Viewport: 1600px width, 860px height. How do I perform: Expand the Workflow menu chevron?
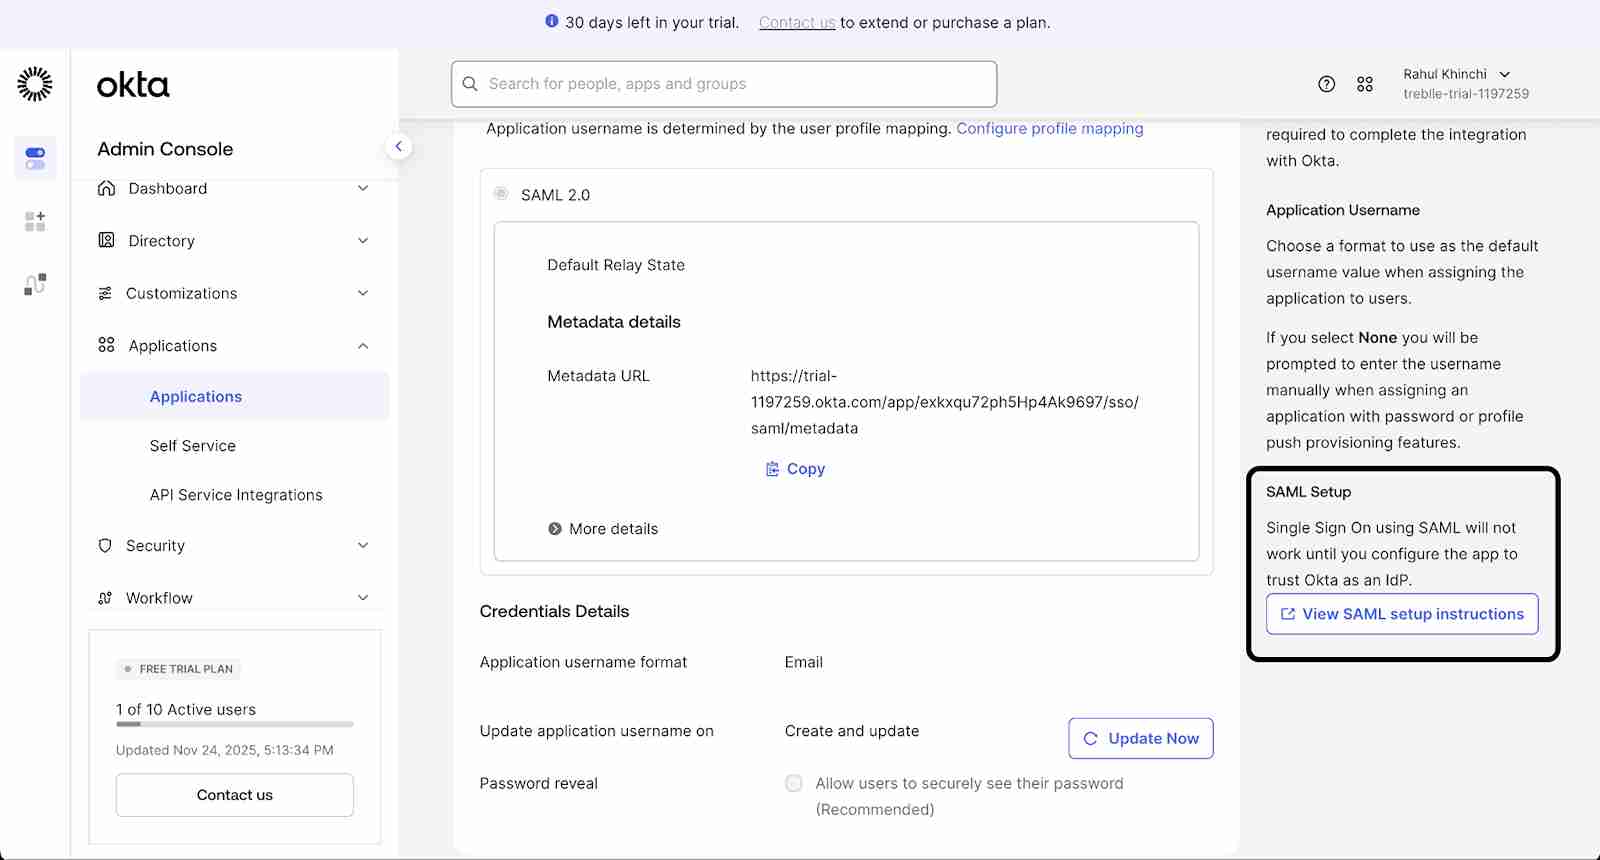click(363, 598)
